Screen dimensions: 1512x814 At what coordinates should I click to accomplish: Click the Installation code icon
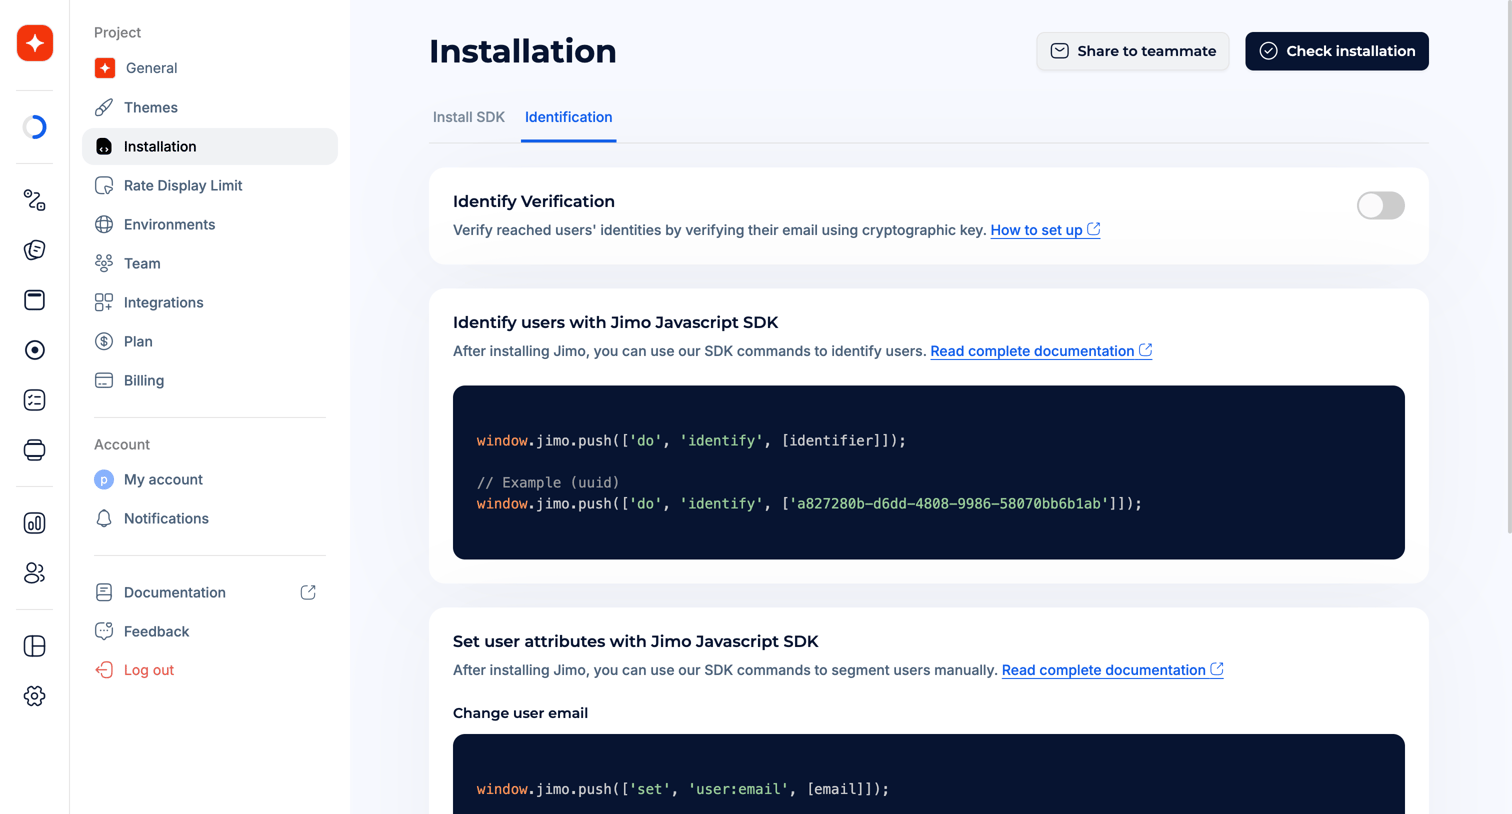[104, 146]
